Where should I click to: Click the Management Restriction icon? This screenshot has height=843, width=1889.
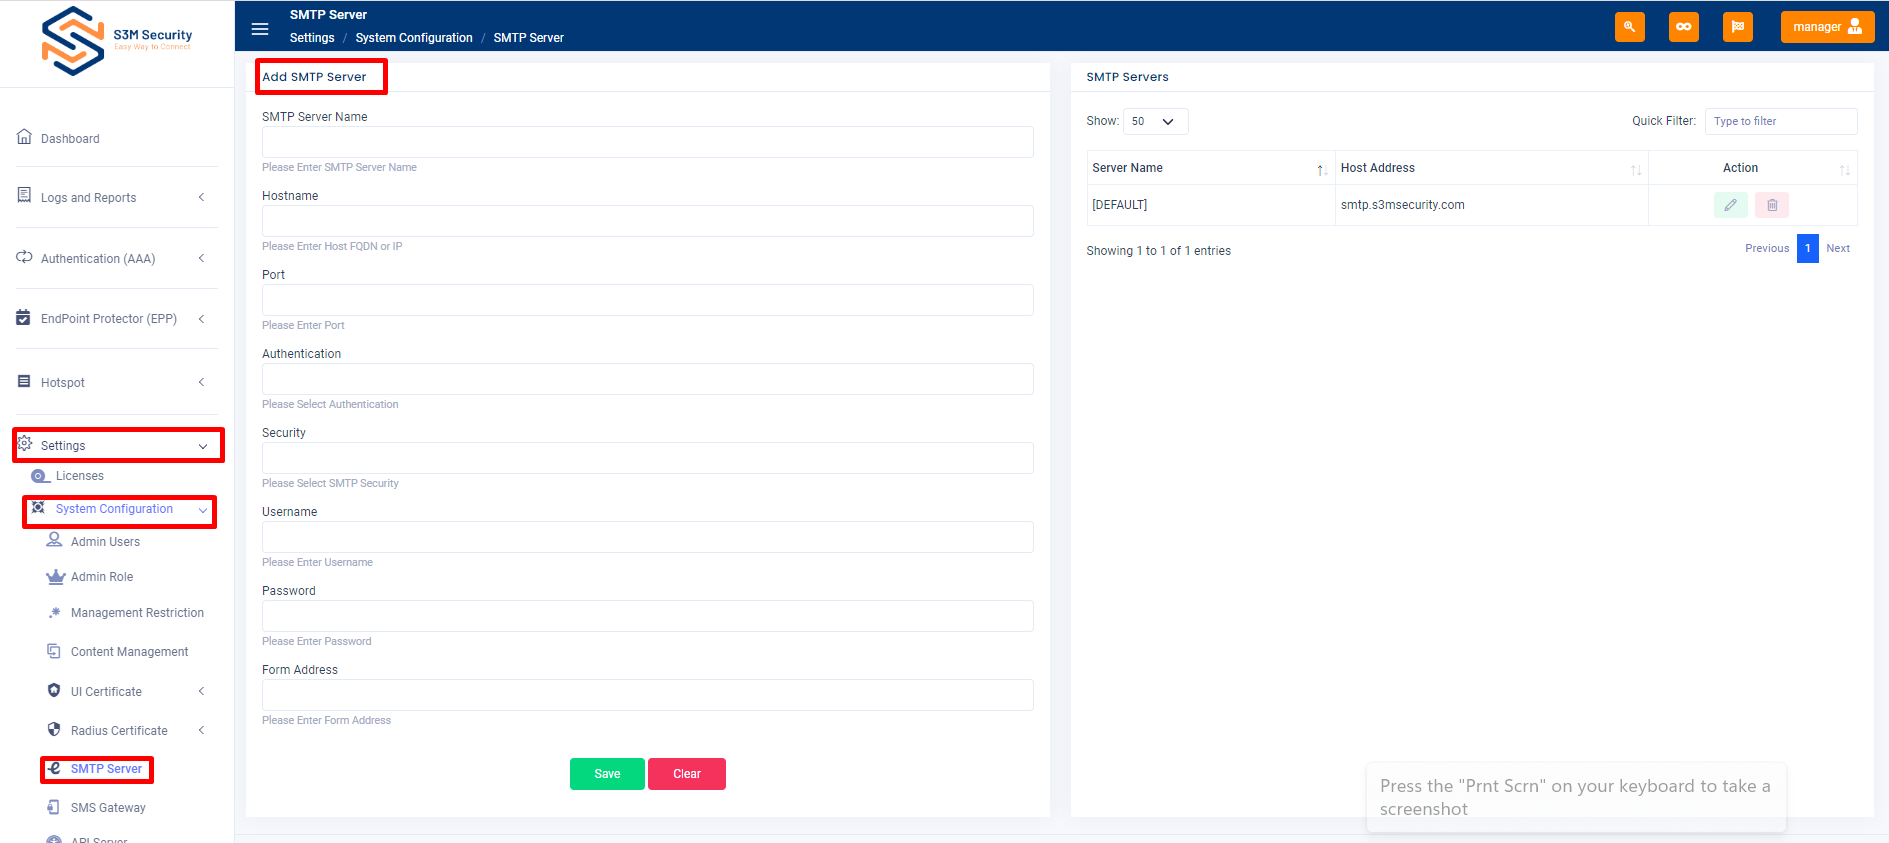tap(55, 612)
